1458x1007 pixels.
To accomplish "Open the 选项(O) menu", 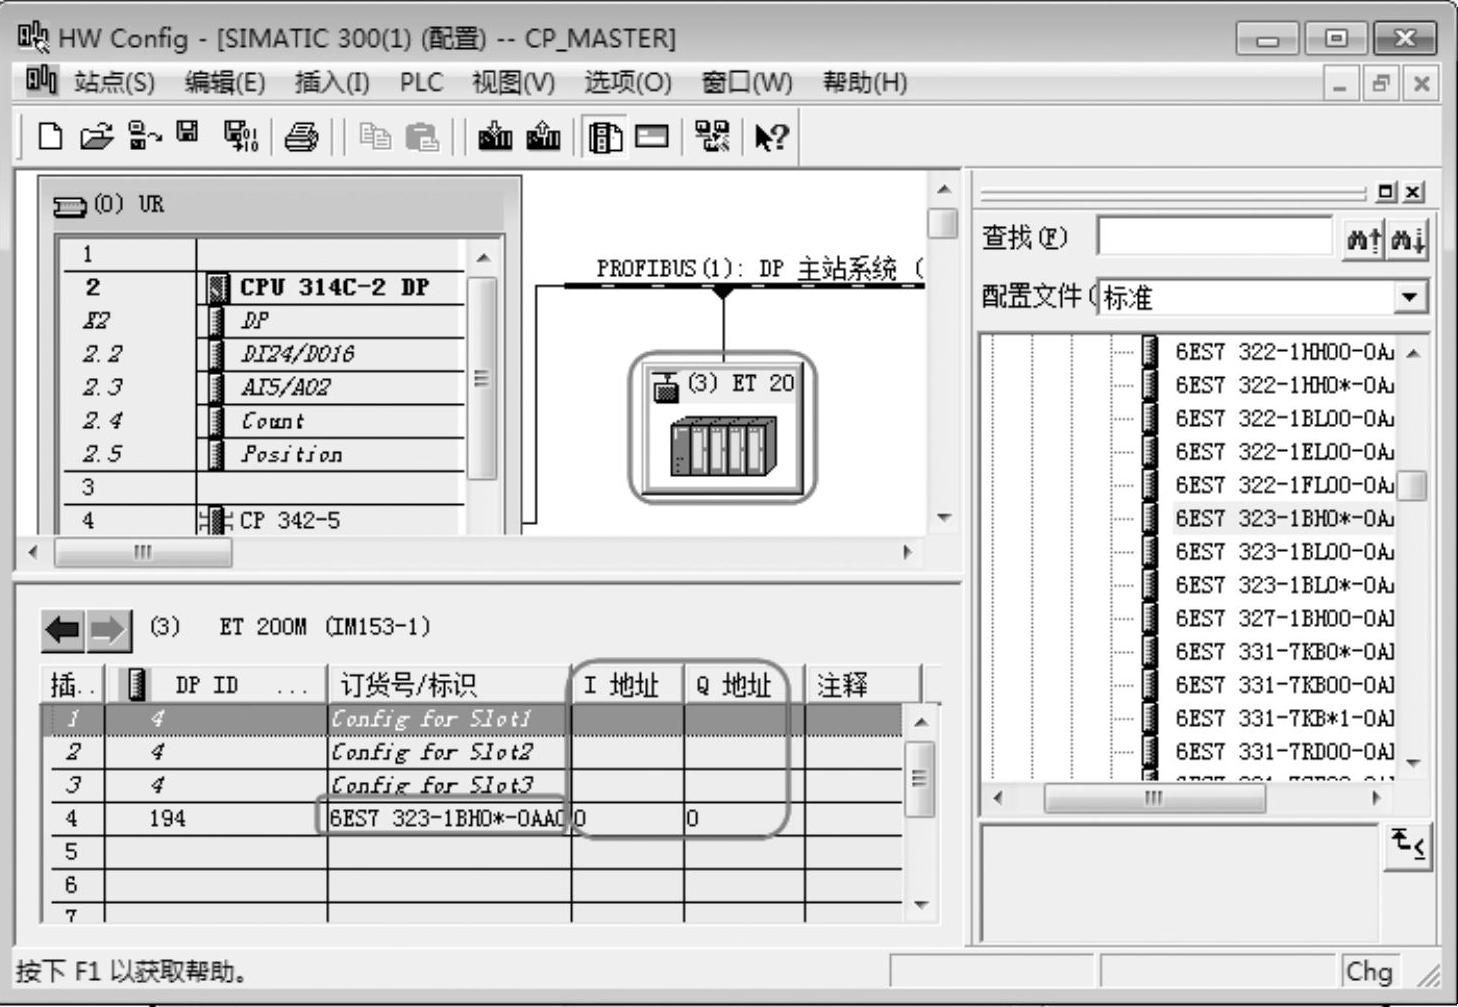I will click(628, 82).
